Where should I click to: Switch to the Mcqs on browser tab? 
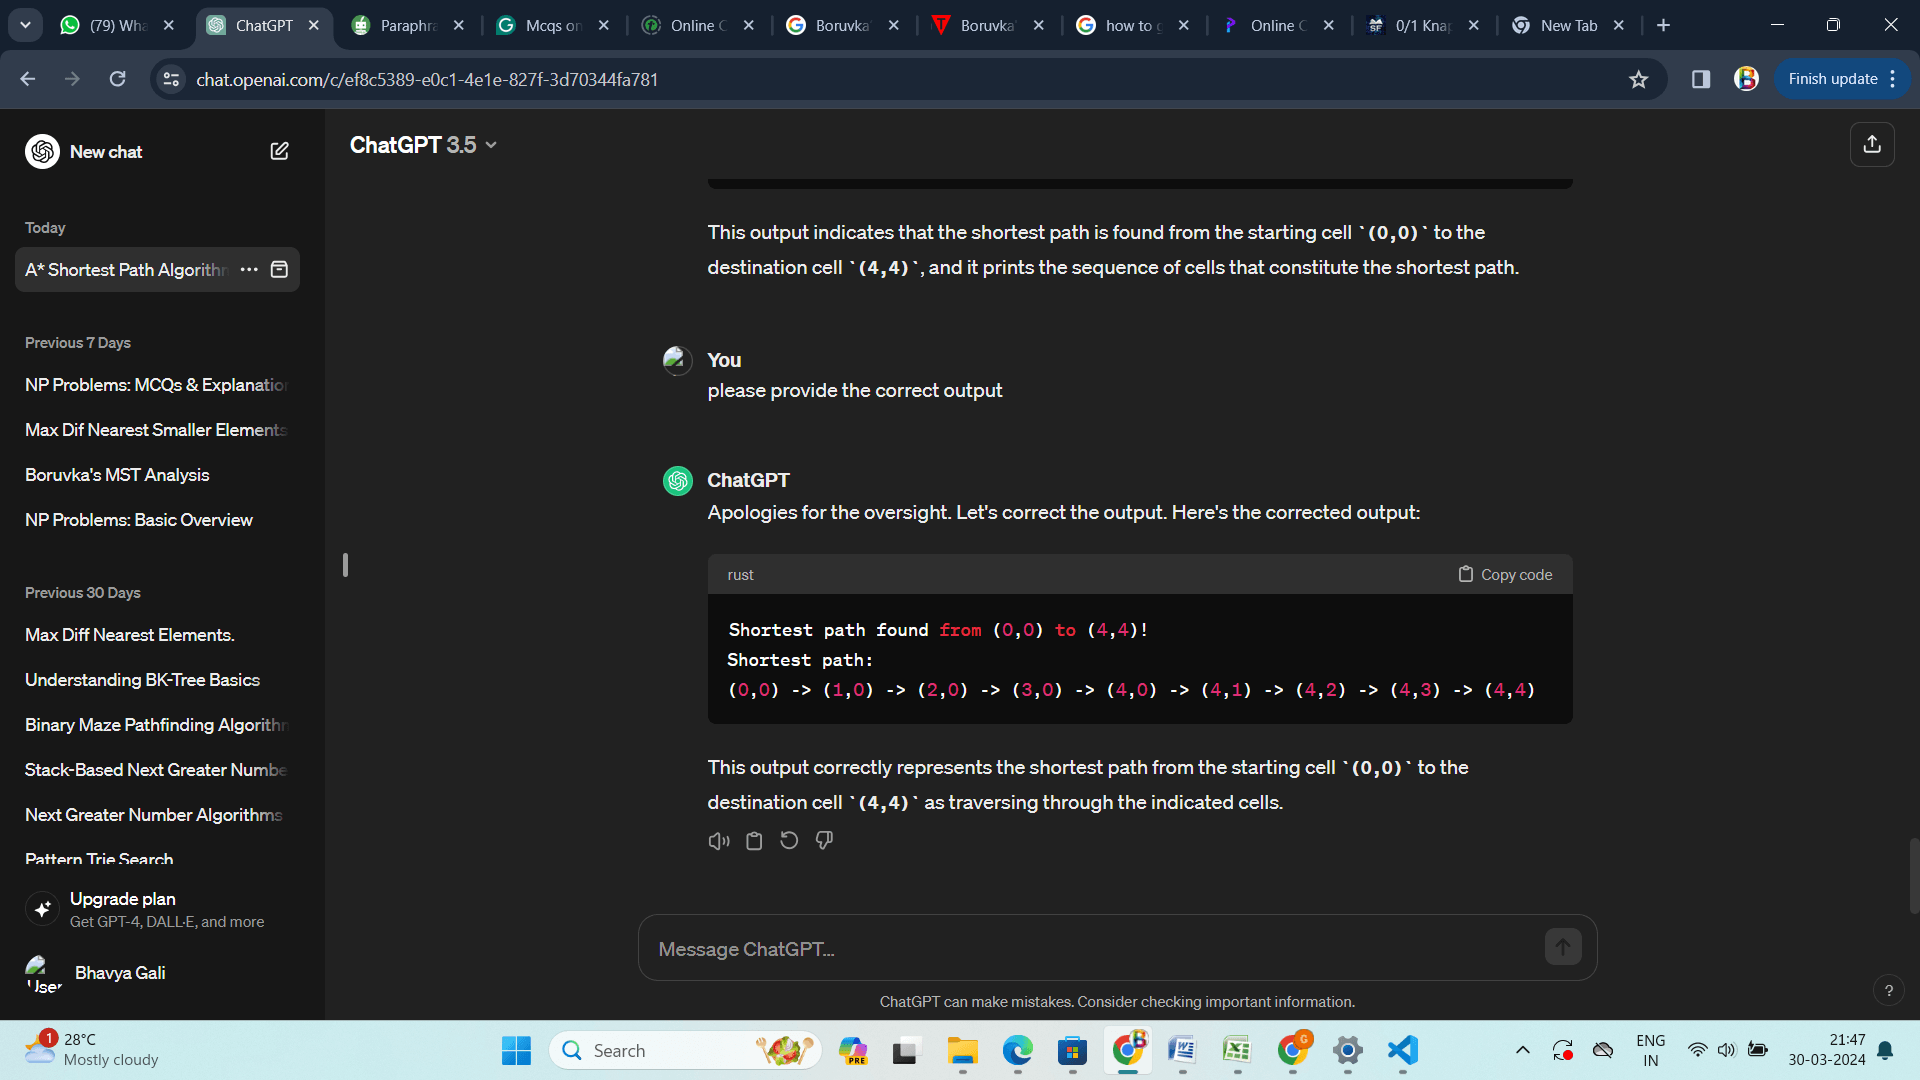pyautogui.click(x=553, y=25)
